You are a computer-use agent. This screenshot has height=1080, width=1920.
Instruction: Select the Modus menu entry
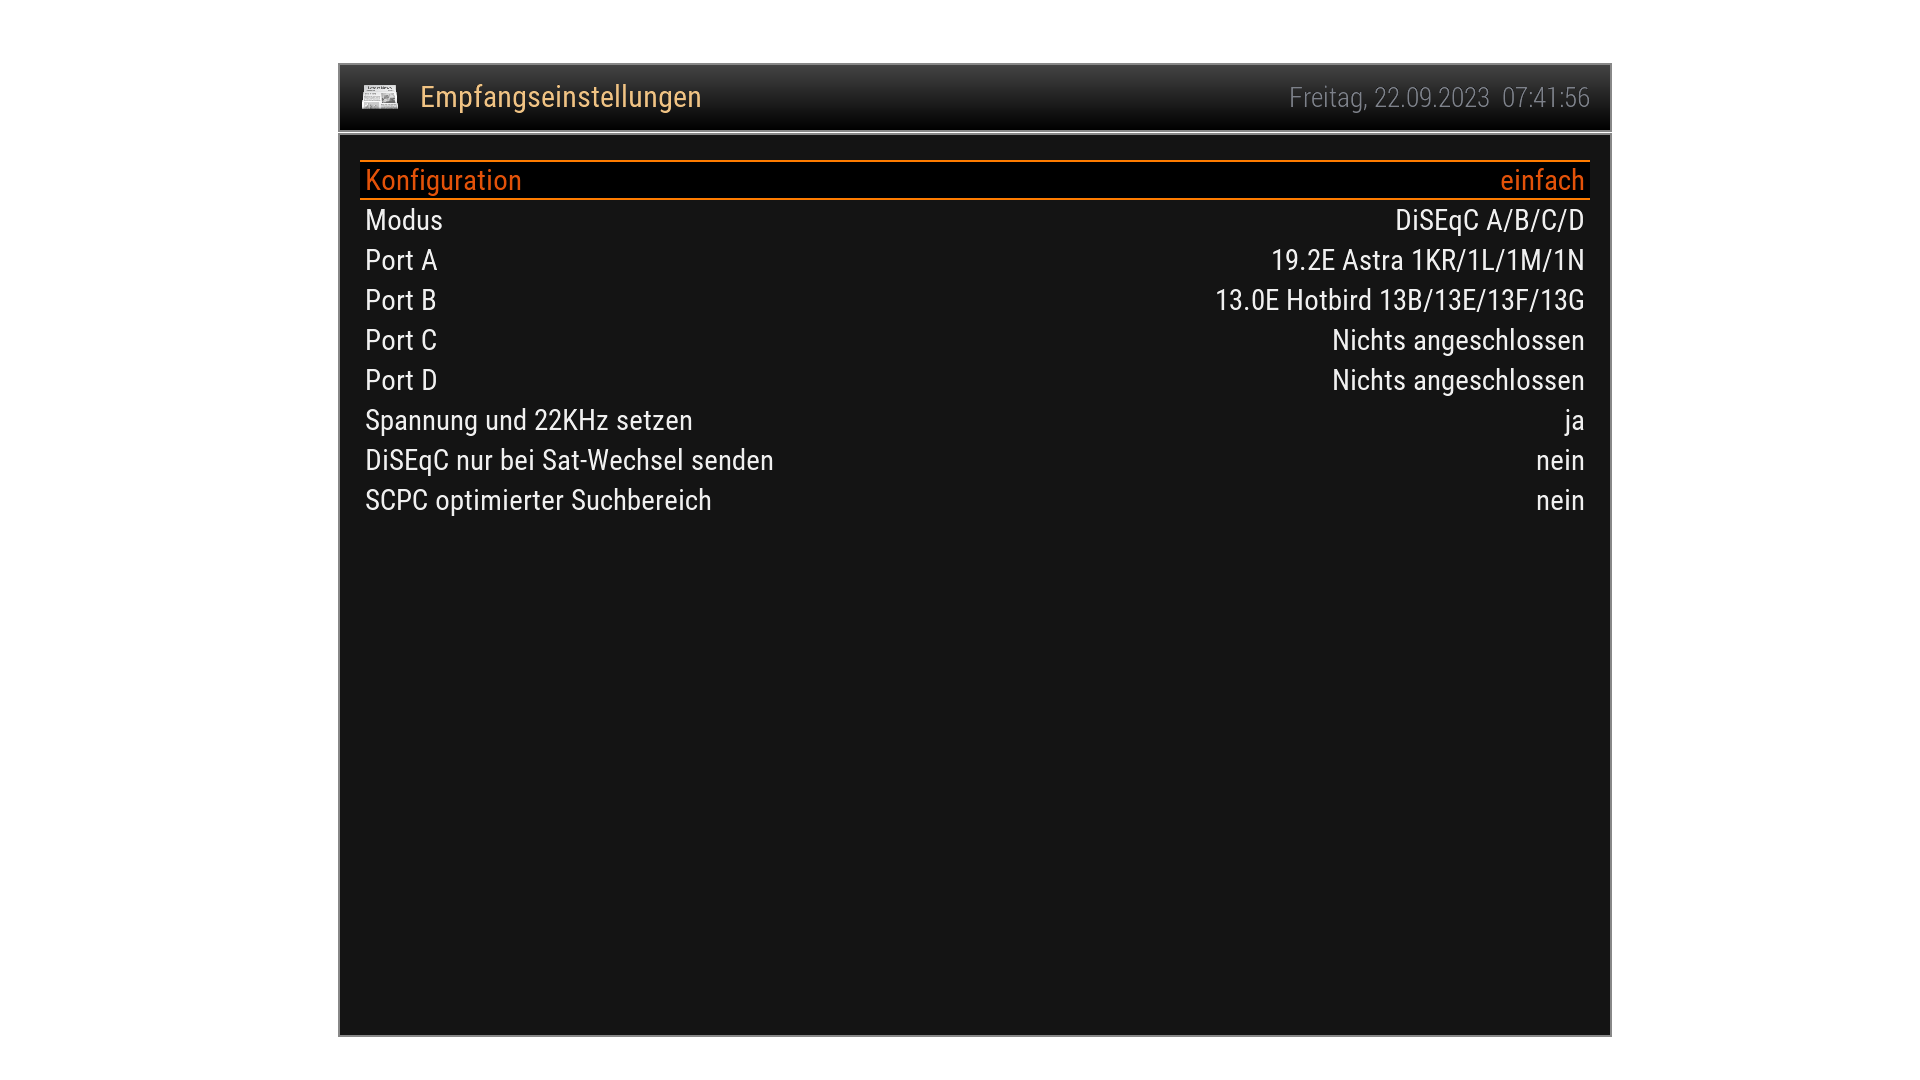(x=404, y=221)
